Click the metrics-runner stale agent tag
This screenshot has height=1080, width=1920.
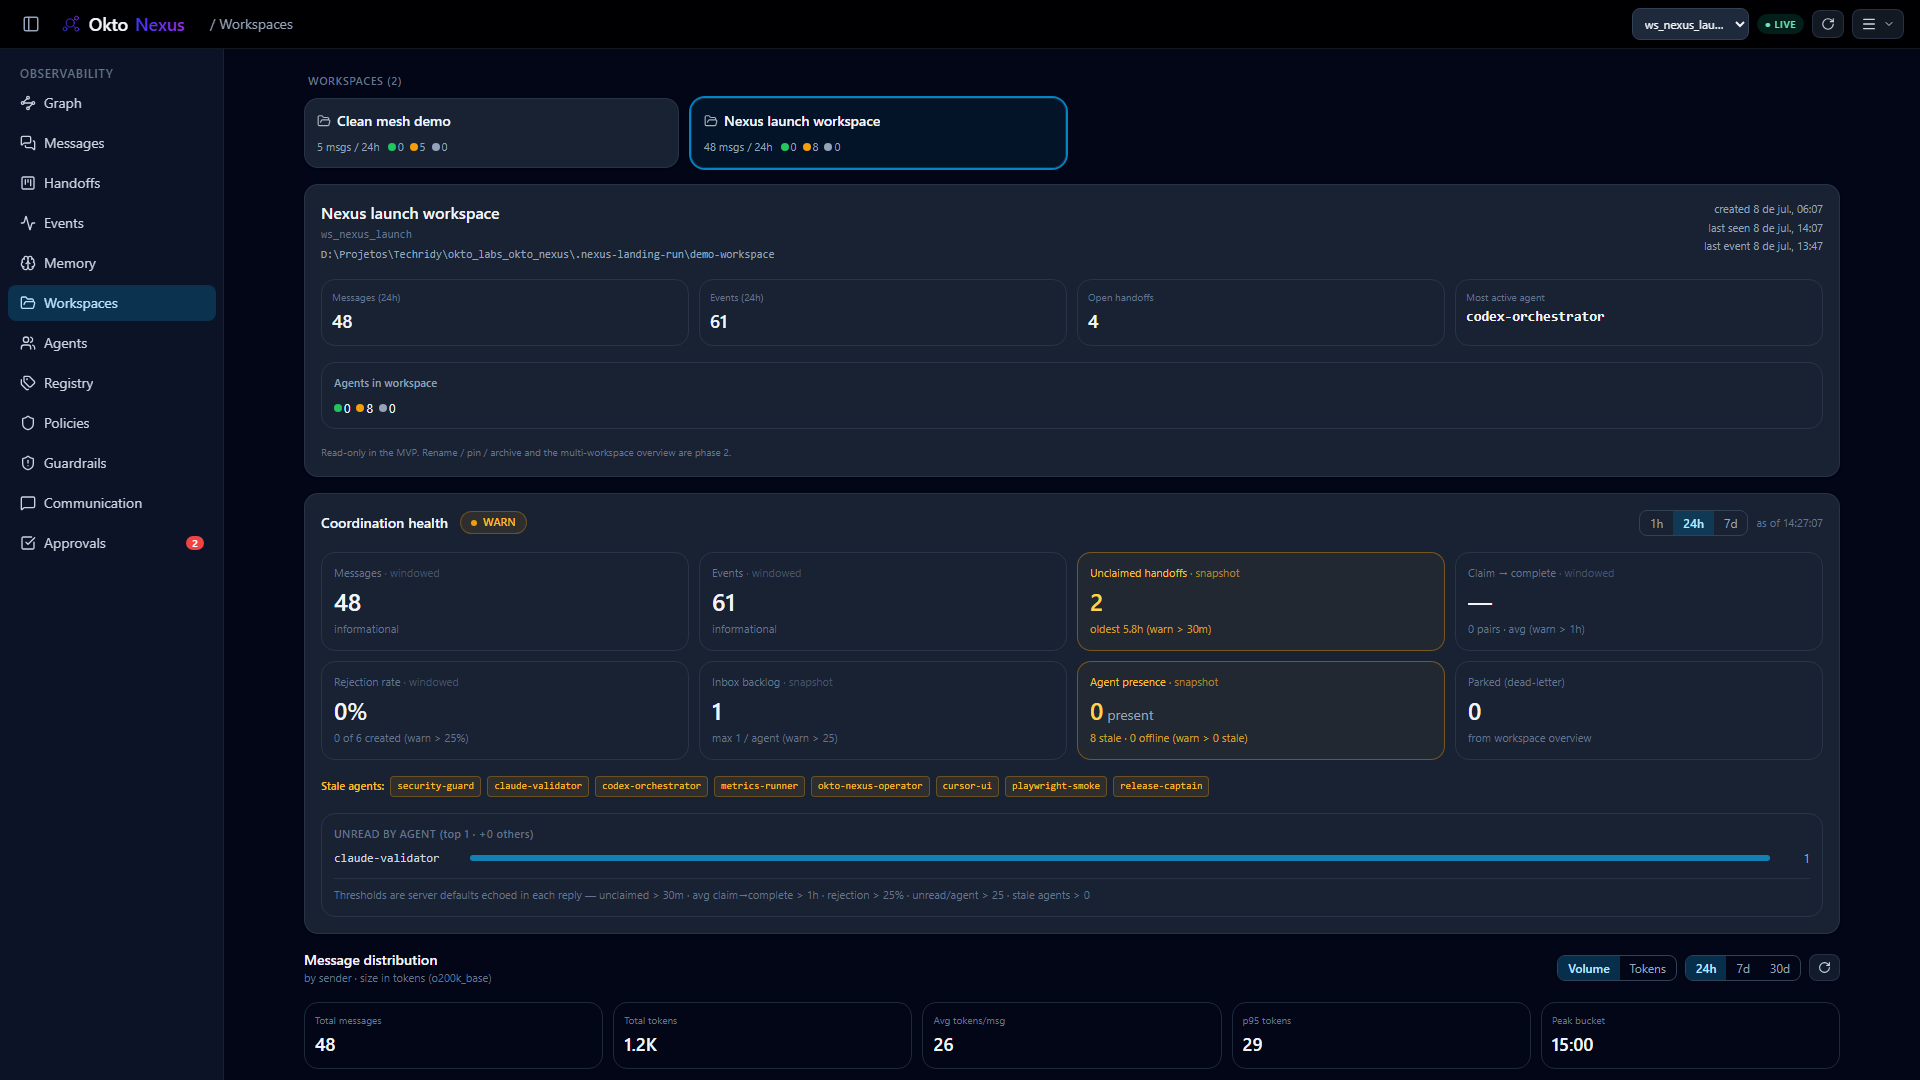point(759,786)
